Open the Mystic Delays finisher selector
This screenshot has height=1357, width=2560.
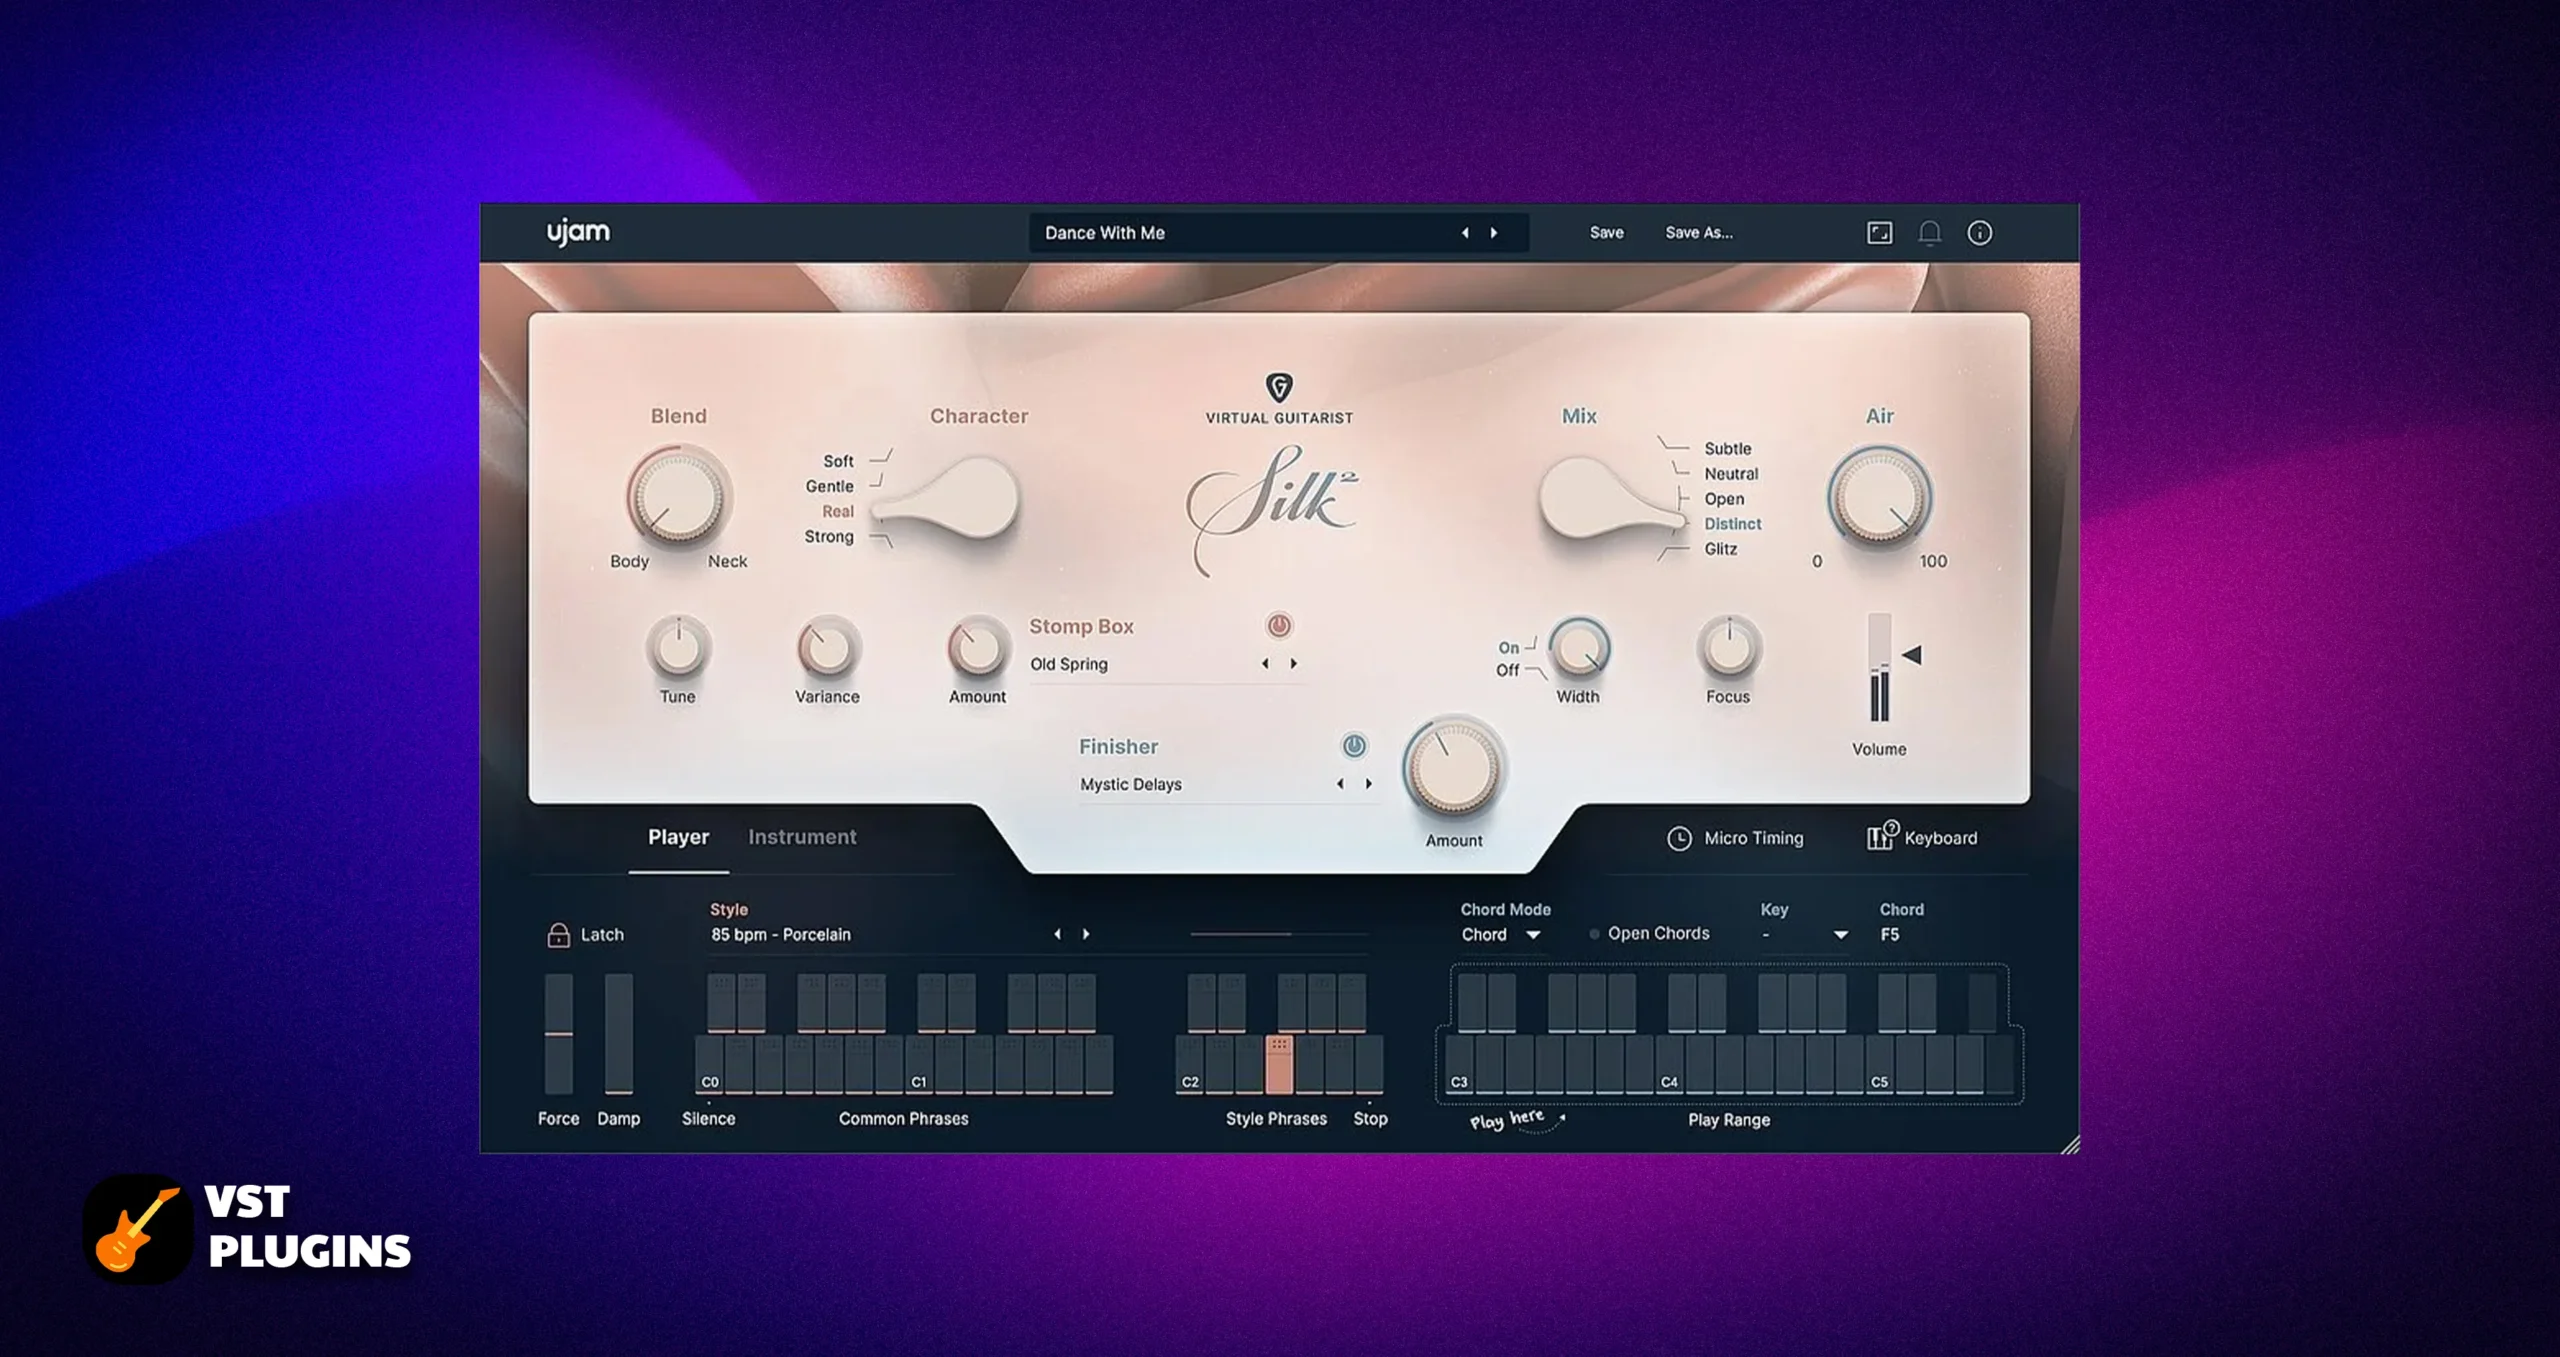coord(1130,785)
